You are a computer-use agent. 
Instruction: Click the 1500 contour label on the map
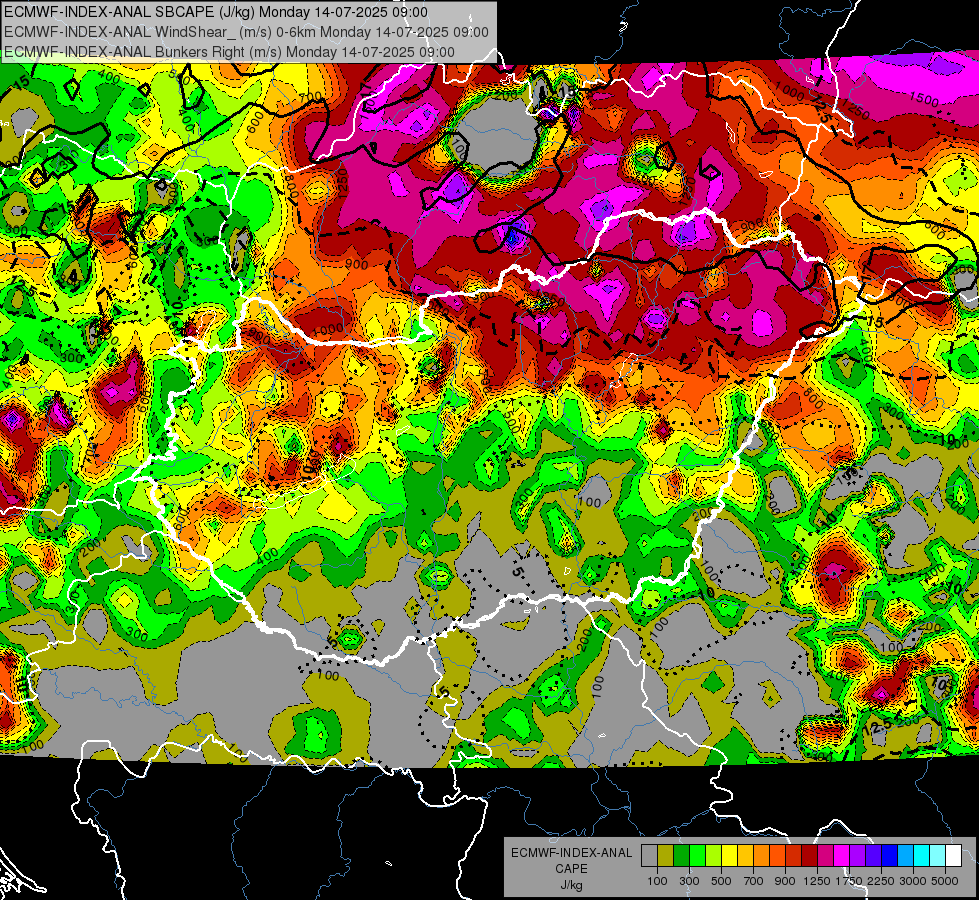click(923, 98)
